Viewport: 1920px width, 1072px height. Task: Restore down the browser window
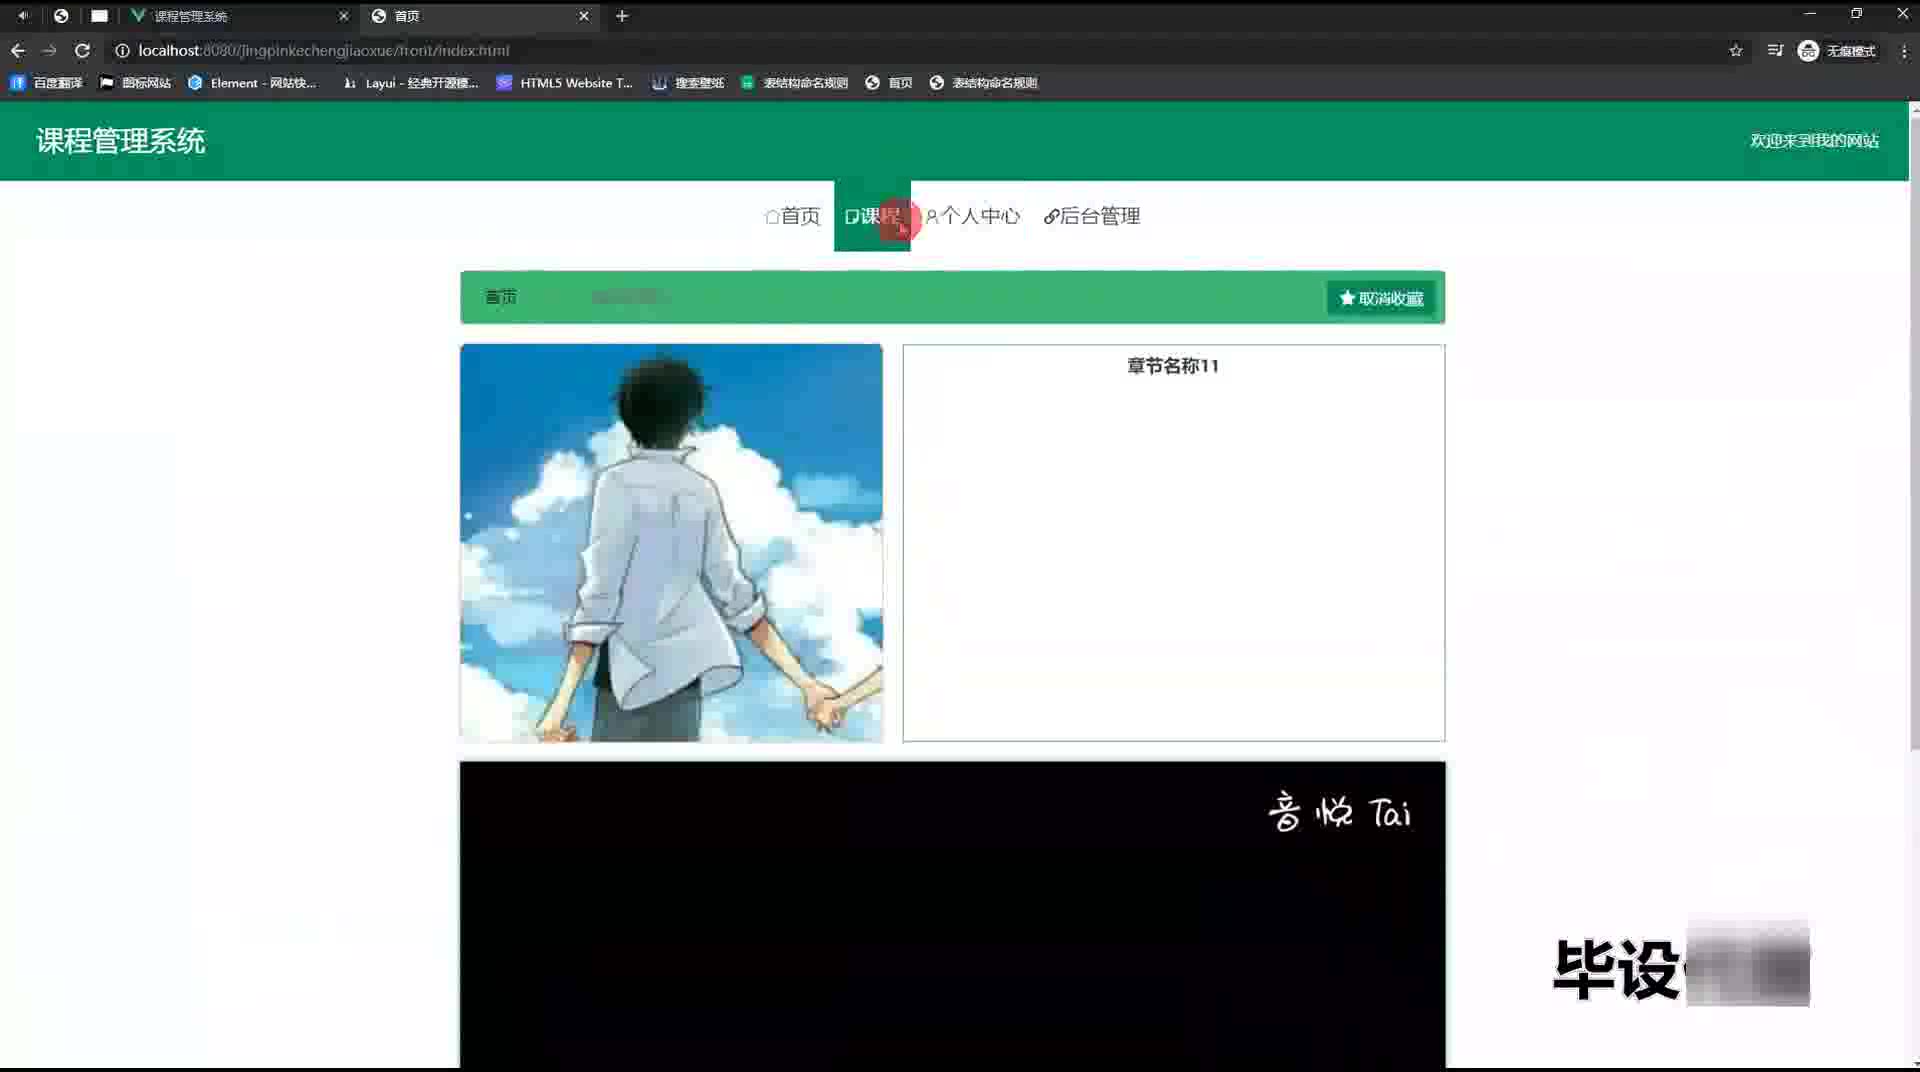[x=1856, y=14]
